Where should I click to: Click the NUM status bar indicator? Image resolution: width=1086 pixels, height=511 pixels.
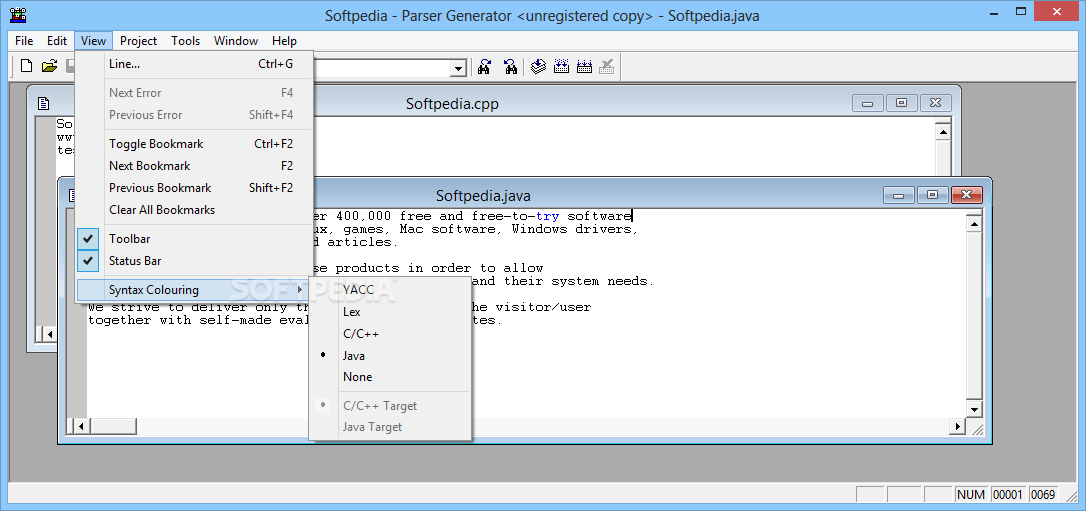970,494
